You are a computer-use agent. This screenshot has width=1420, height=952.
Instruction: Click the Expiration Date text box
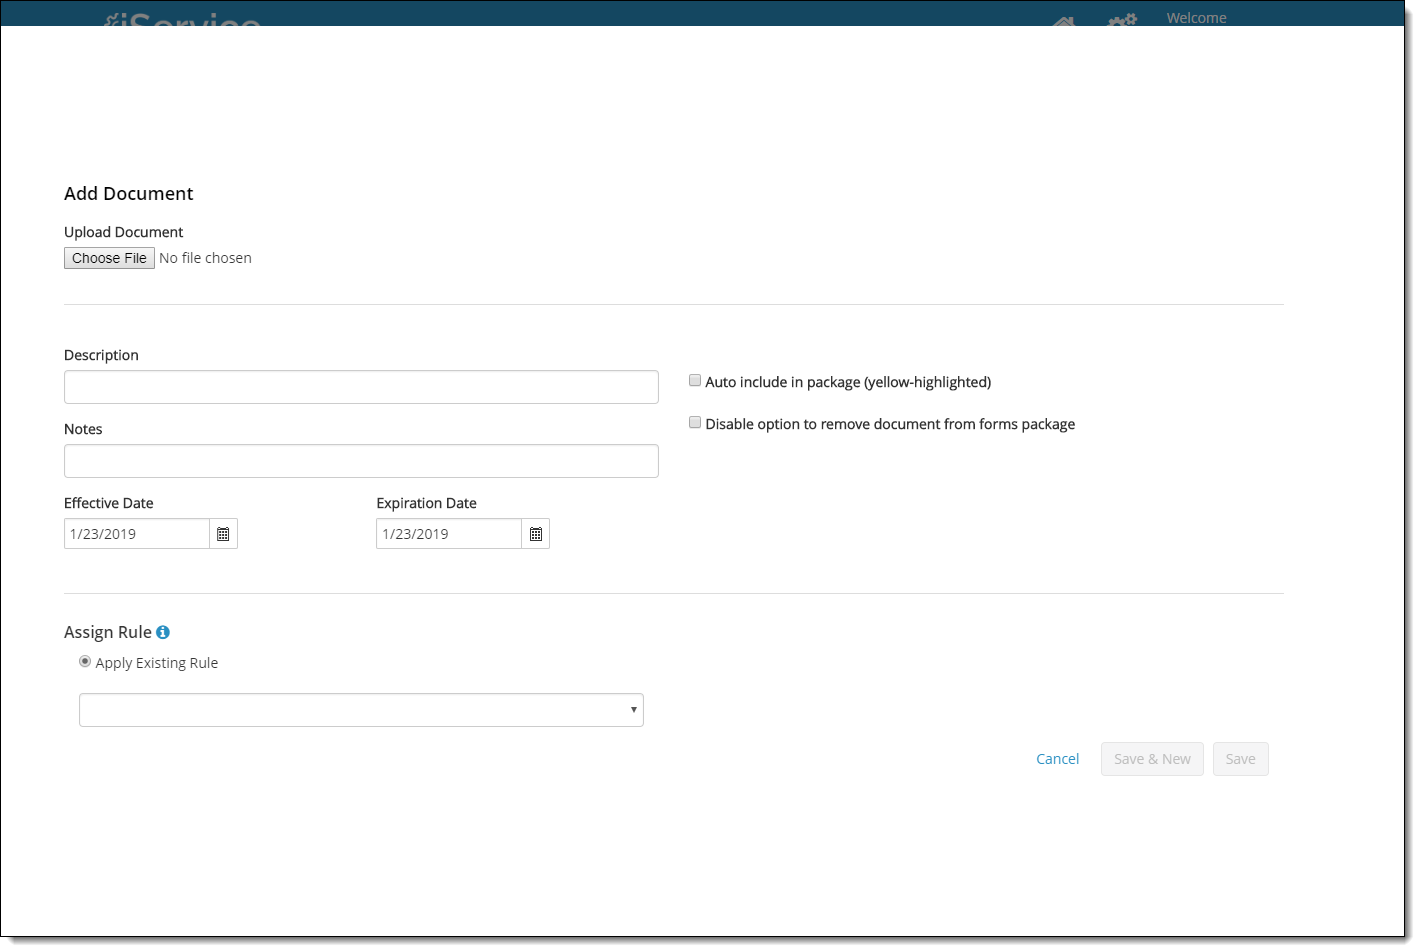(x=449, y=534)
